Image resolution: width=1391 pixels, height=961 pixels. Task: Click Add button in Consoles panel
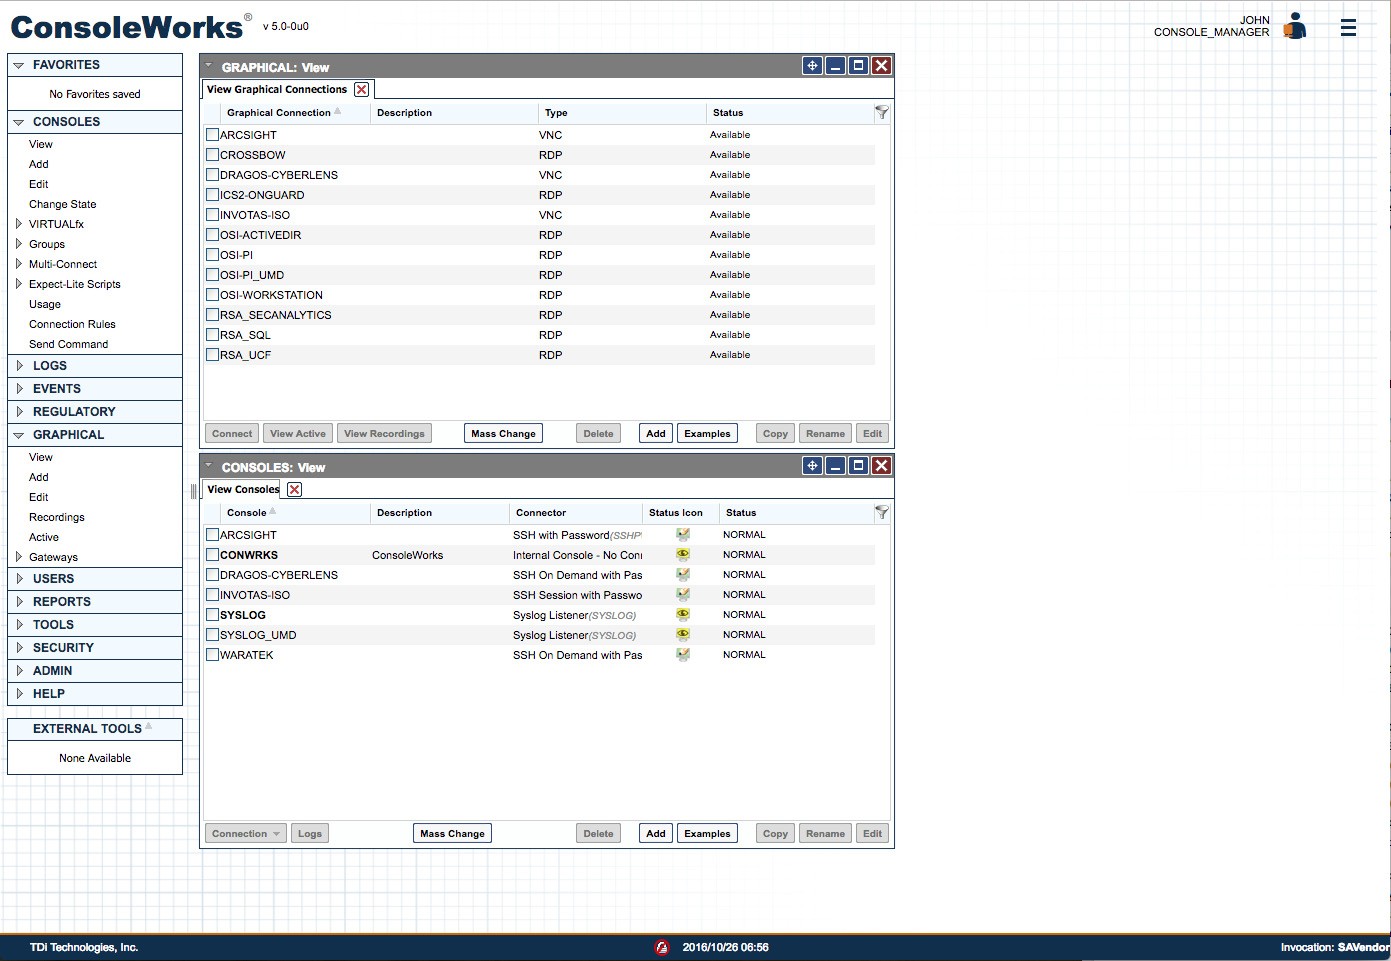pyautogui.click(x=656, y=833)
